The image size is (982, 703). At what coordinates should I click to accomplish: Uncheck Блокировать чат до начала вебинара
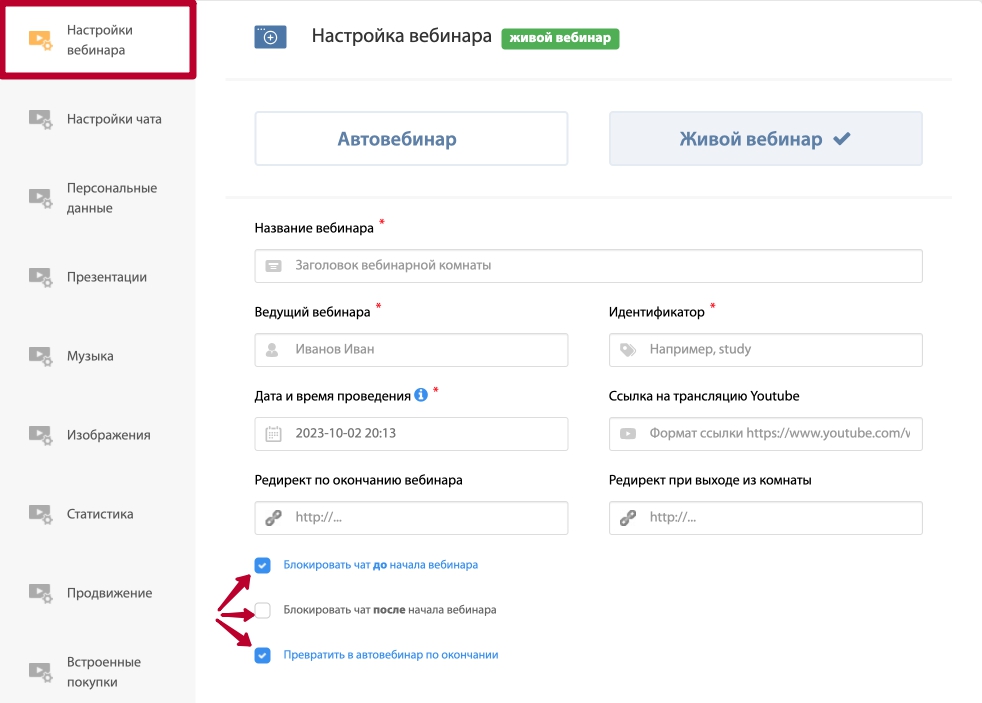262,565
